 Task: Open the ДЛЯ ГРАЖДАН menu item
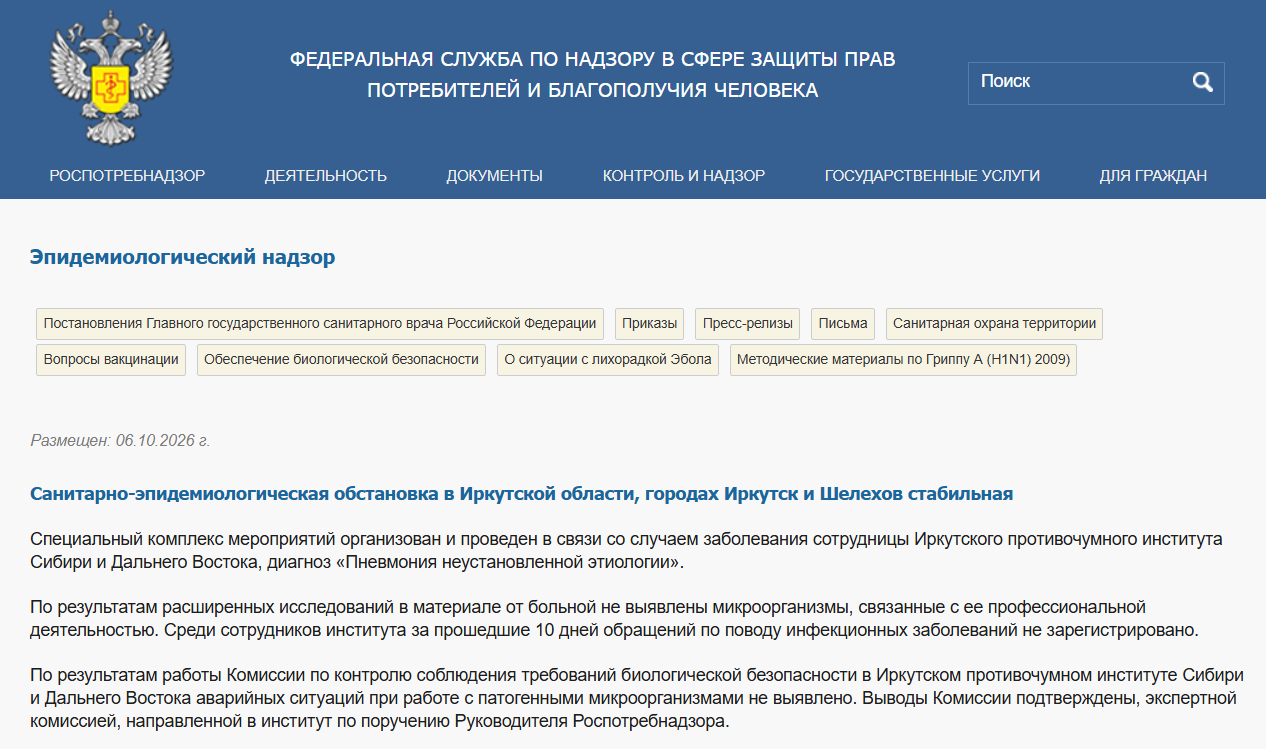(1153, 176)
